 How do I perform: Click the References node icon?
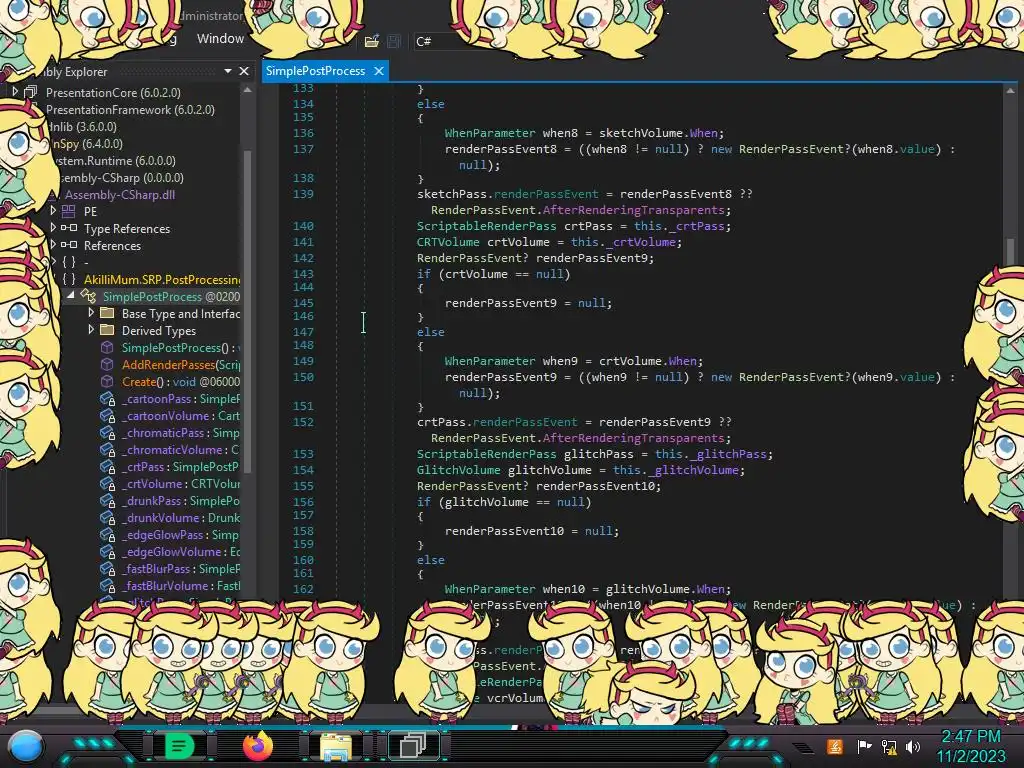tap(69, 245)
